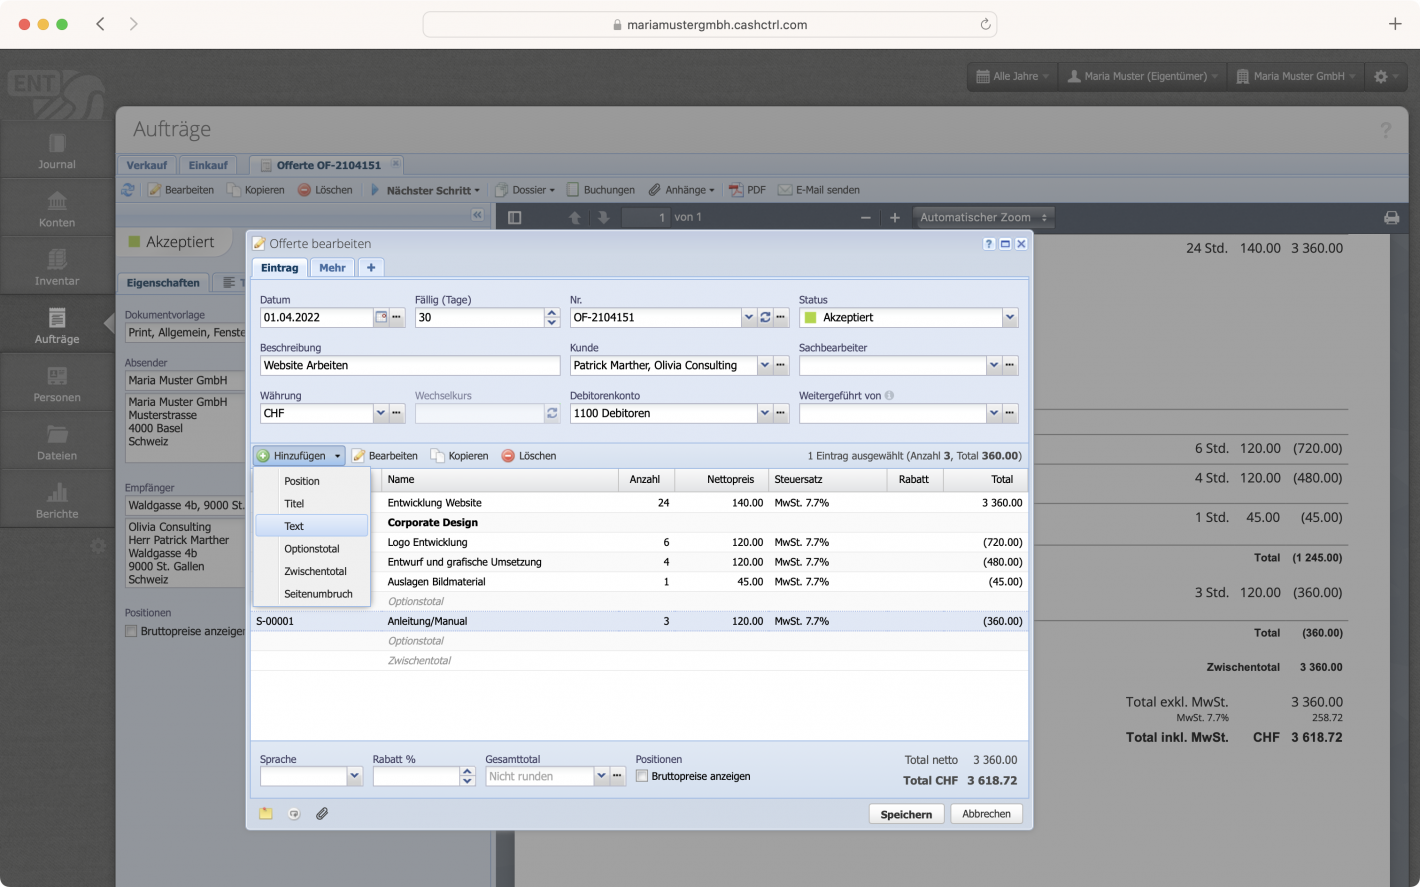Expand the Gesamttotal dropdown showing Nicht runden
The height and width of the screenshot is (887, 1420).
pos(601,776)
